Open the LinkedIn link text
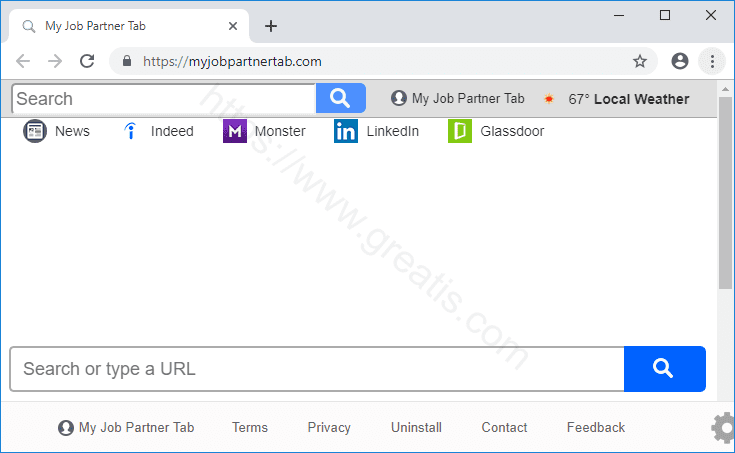This screenshot has width=735, height=453. [393, 131]
